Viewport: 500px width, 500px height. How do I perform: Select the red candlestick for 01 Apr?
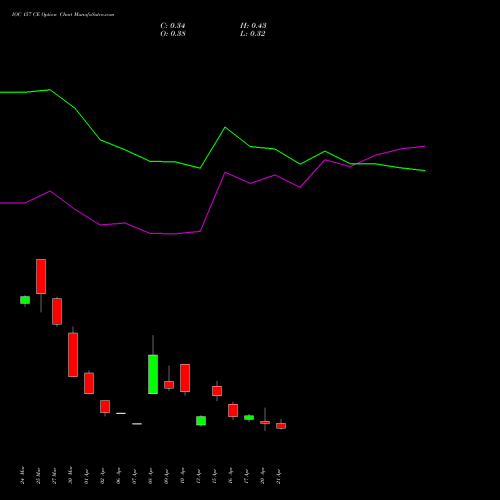point(89,383)
